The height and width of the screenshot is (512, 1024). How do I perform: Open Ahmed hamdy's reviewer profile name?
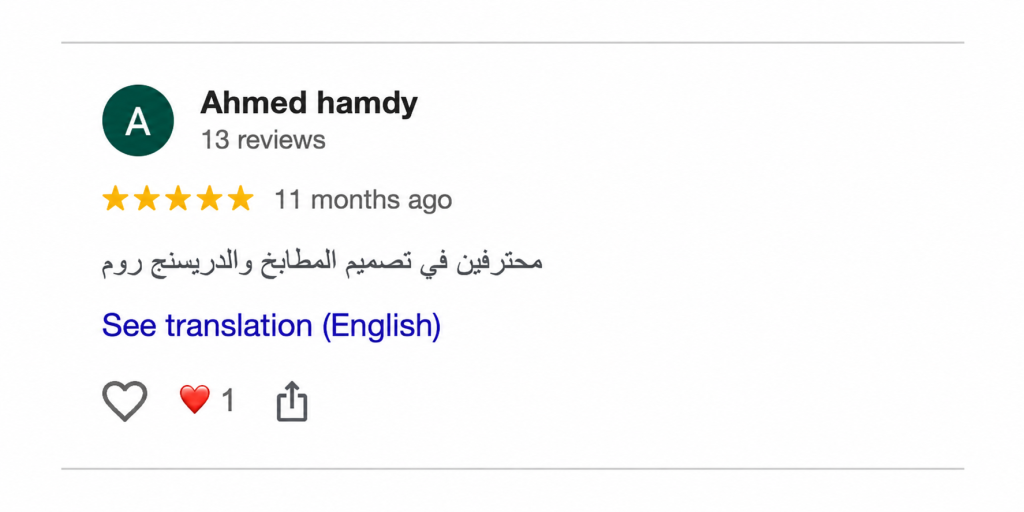309,103
